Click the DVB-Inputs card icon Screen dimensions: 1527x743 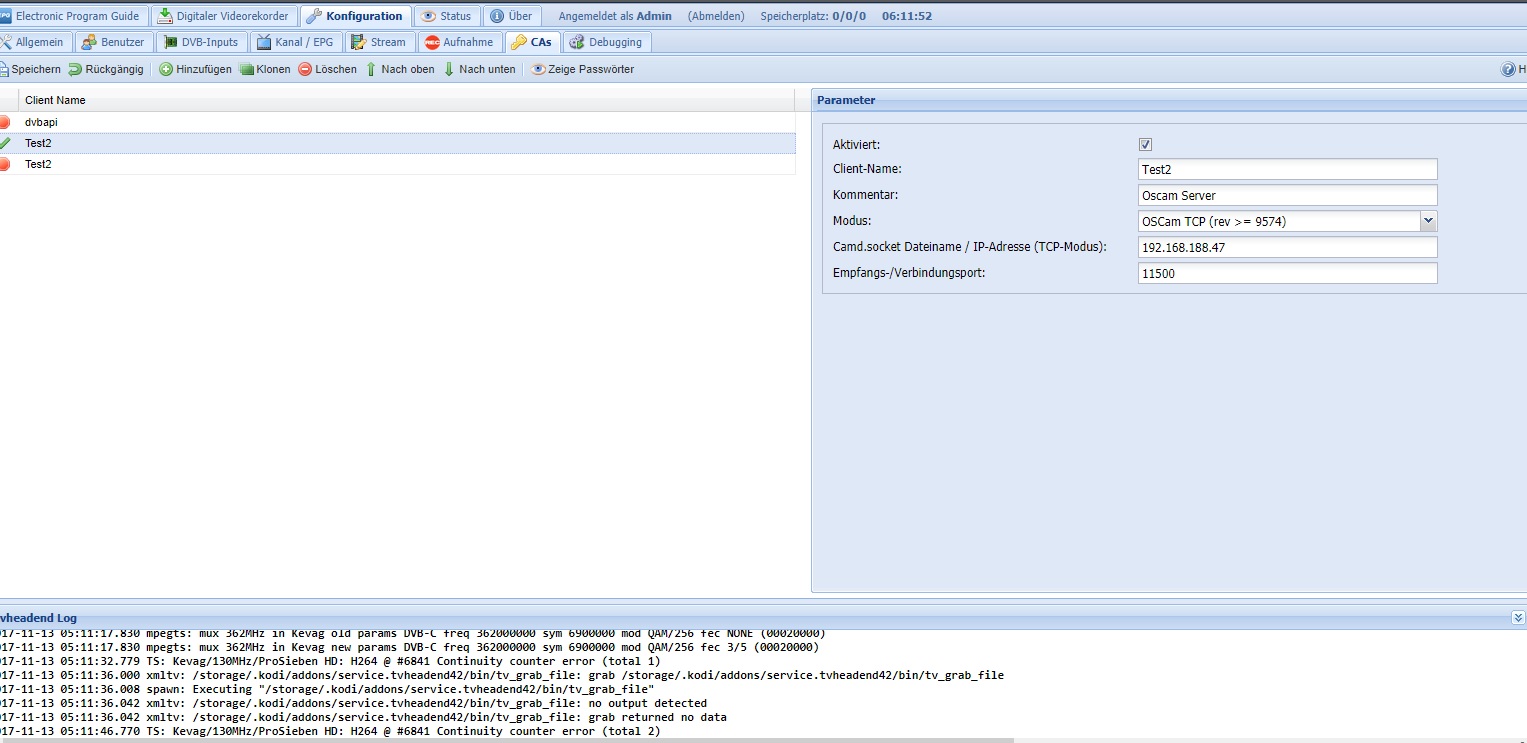tap(169, 42)
